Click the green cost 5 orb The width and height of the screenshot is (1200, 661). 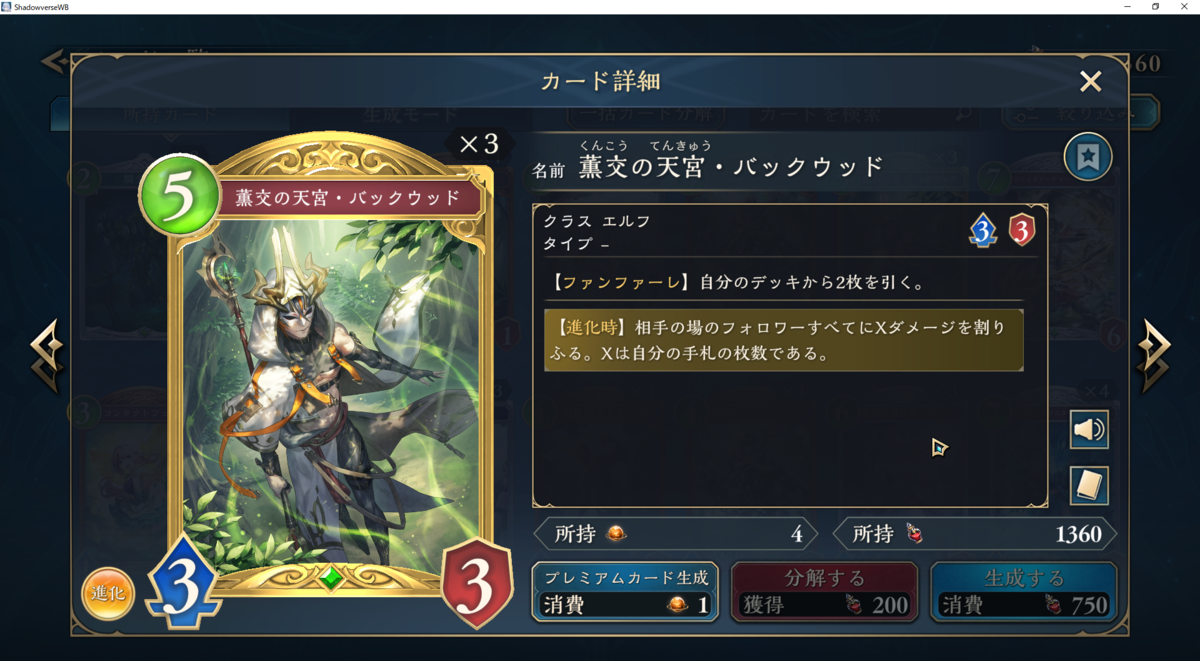tap(179, 197)
